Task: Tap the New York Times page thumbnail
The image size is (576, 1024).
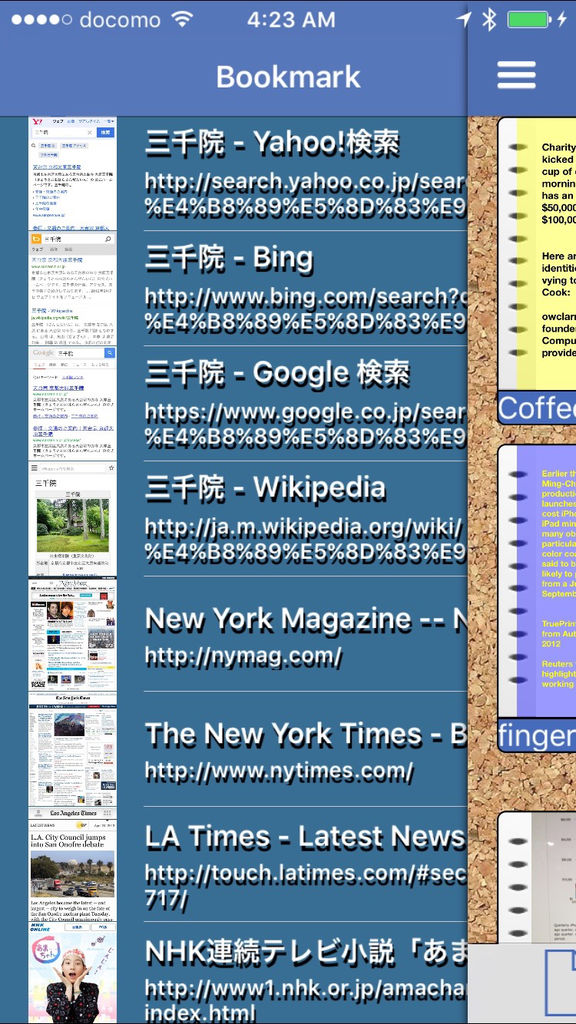Action: [72, 749]
